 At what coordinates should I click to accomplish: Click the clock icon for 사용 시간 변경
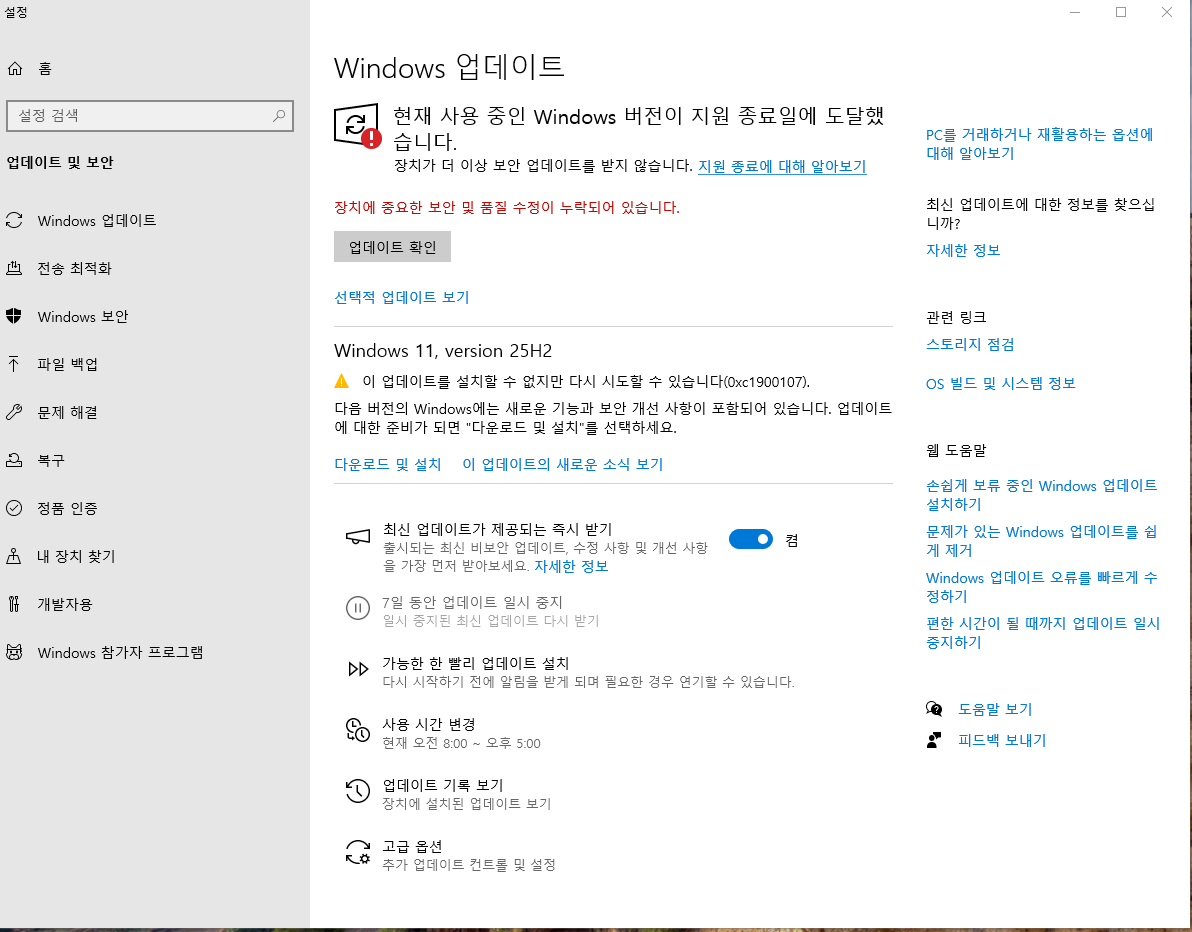pyautogui.click(x=358, y=730)
